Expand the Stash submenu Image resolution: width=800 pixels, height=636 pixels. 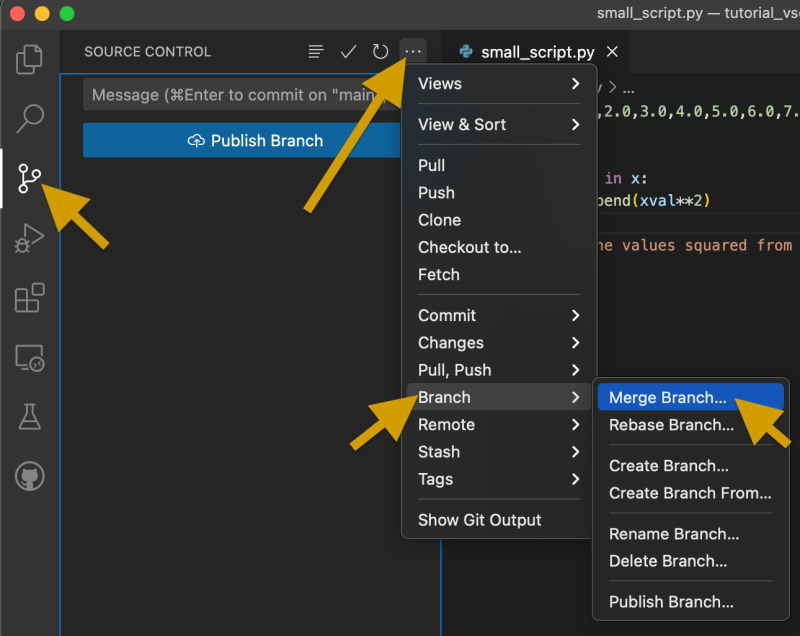pos(499,452)
